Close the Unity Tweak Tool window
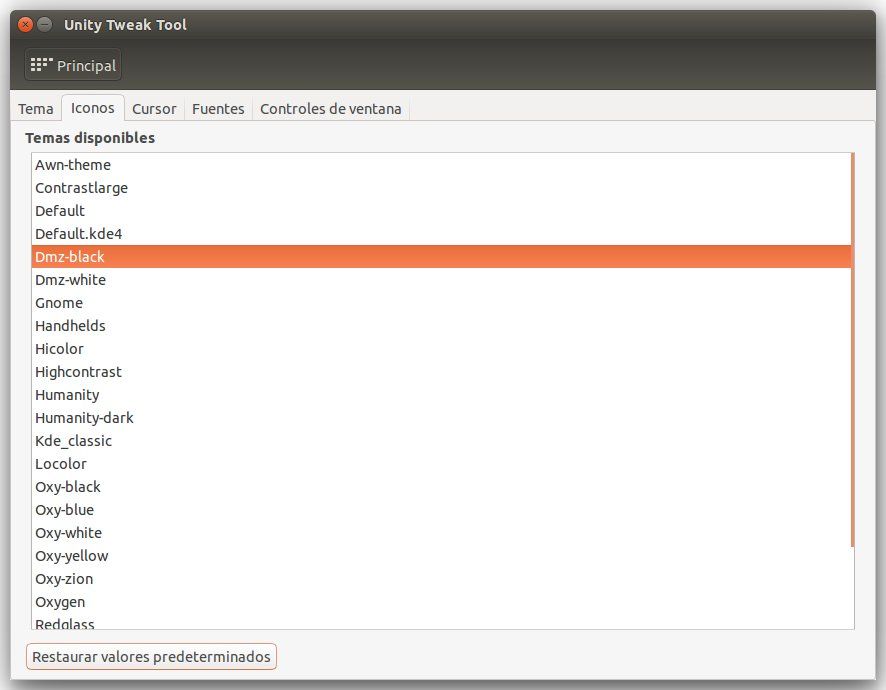The image size is (886, 690). tap(25, 25)
